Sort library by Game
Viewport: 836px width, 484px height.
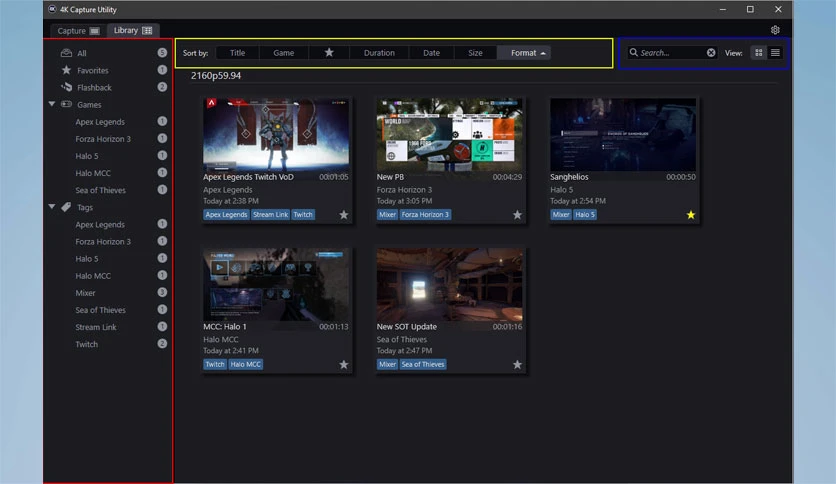point(284,52)
